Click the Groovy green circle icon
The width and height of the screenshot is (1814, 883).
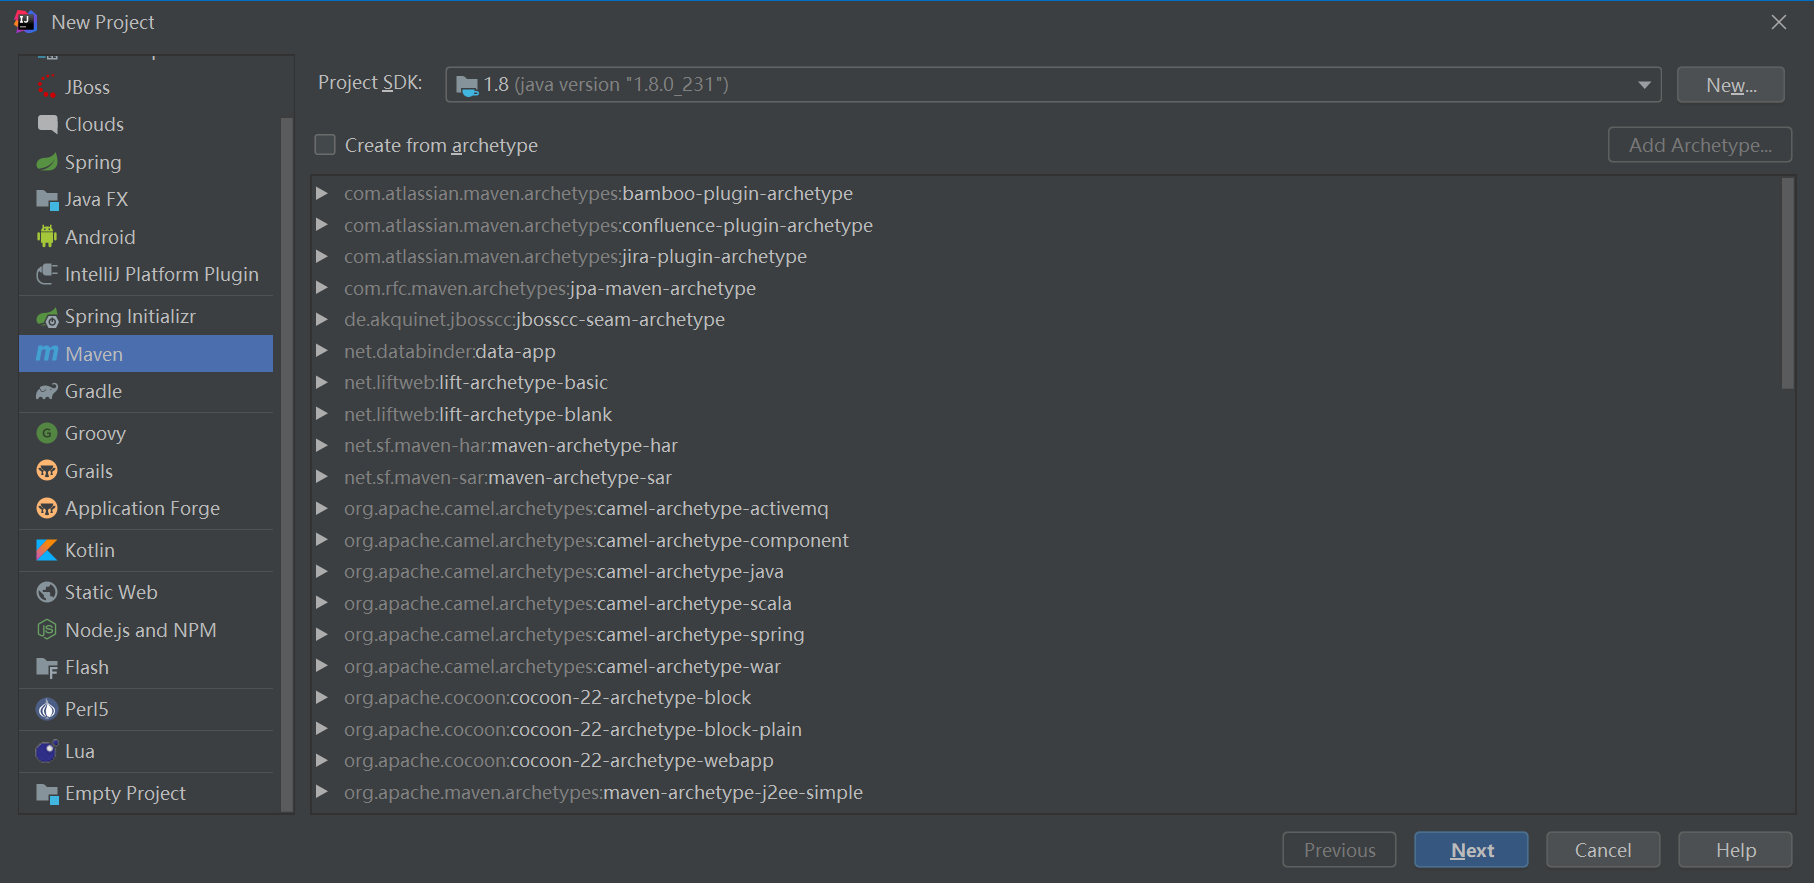tap(47, 433)
